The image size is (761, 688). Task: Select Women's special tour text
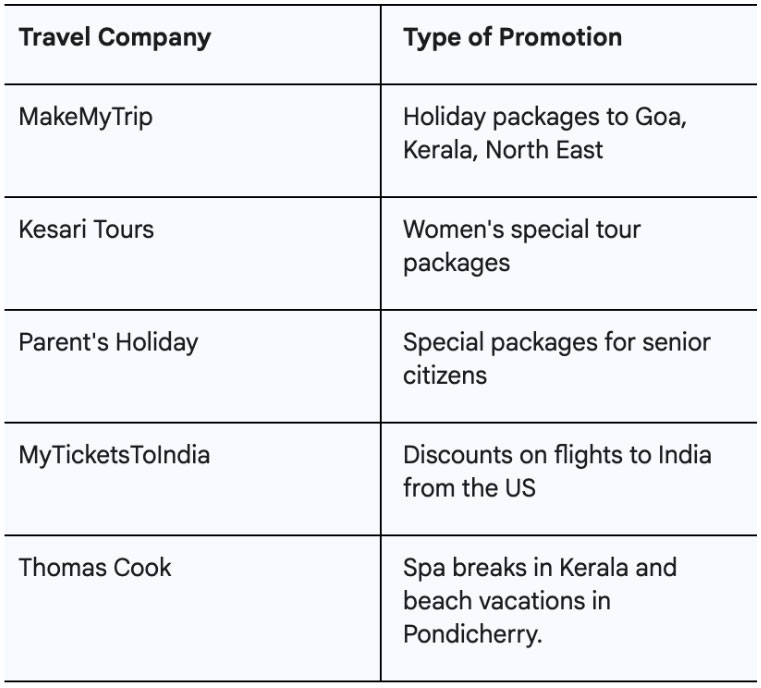522,229
